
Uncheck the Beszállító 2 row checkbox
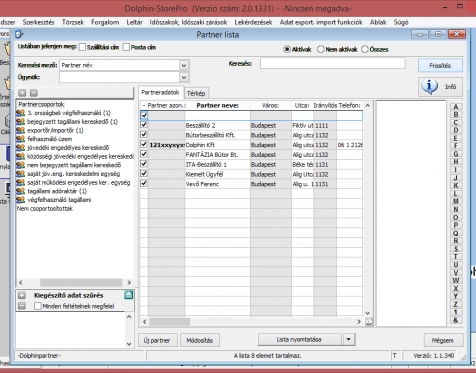click(x=144, y=125)
